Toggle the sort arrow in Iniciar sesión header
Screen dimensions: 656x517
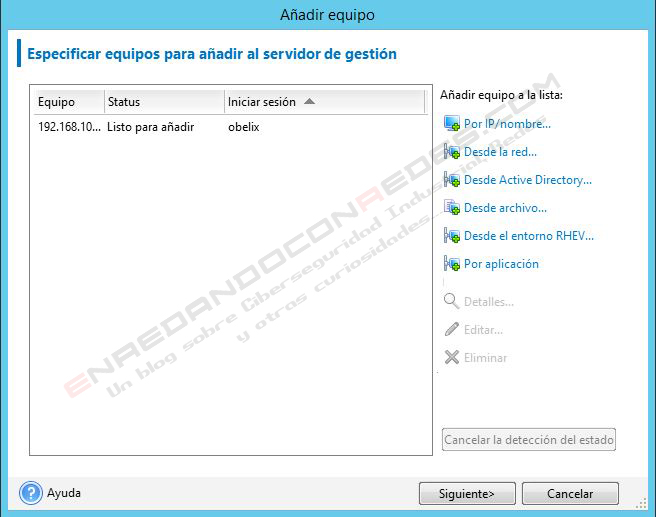(309, 101)
